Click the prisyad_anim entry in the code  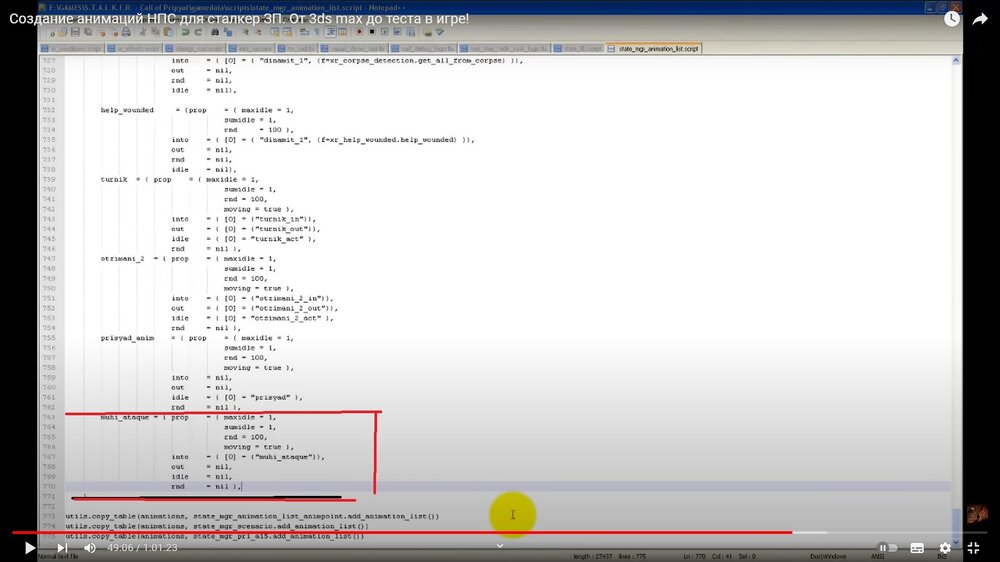128,338
